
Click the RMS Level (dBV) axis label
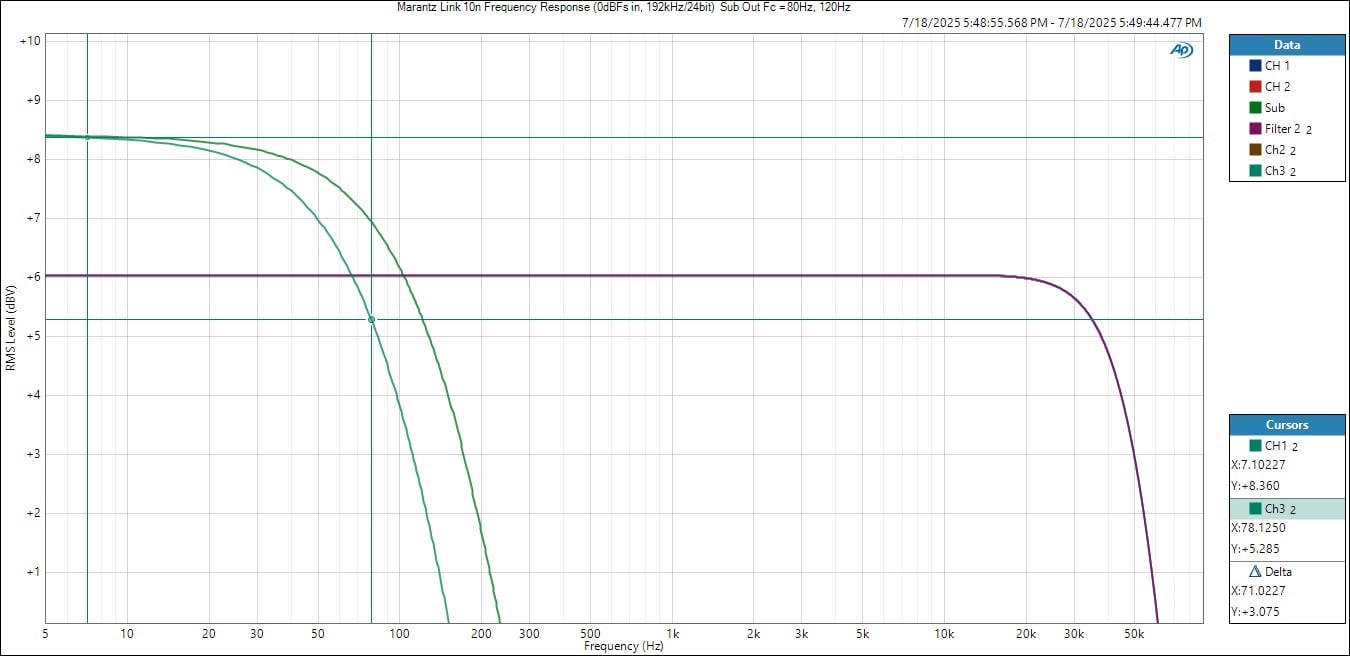(10, 328)
